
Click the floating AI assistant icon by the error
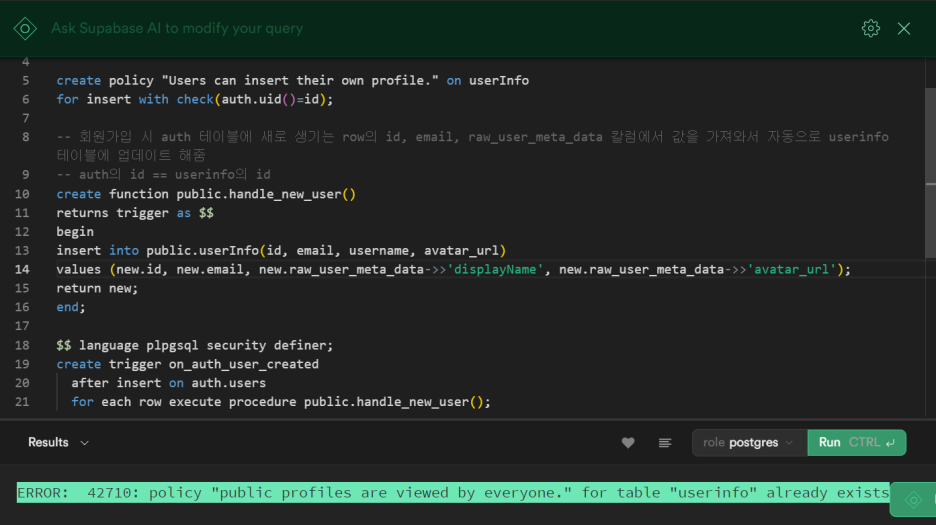coord(914,499)
